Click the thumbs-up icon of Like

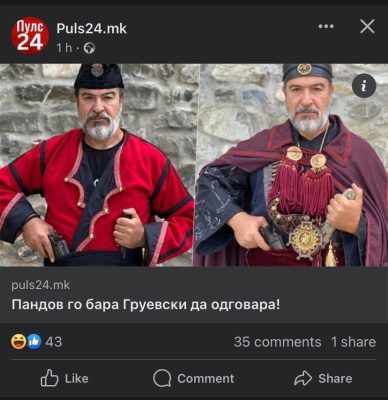coord(49,378)
